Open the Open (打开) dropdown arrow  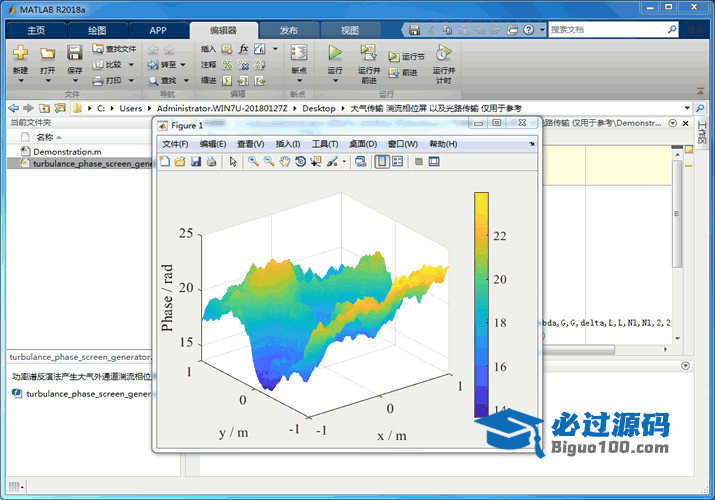(47, 81)
